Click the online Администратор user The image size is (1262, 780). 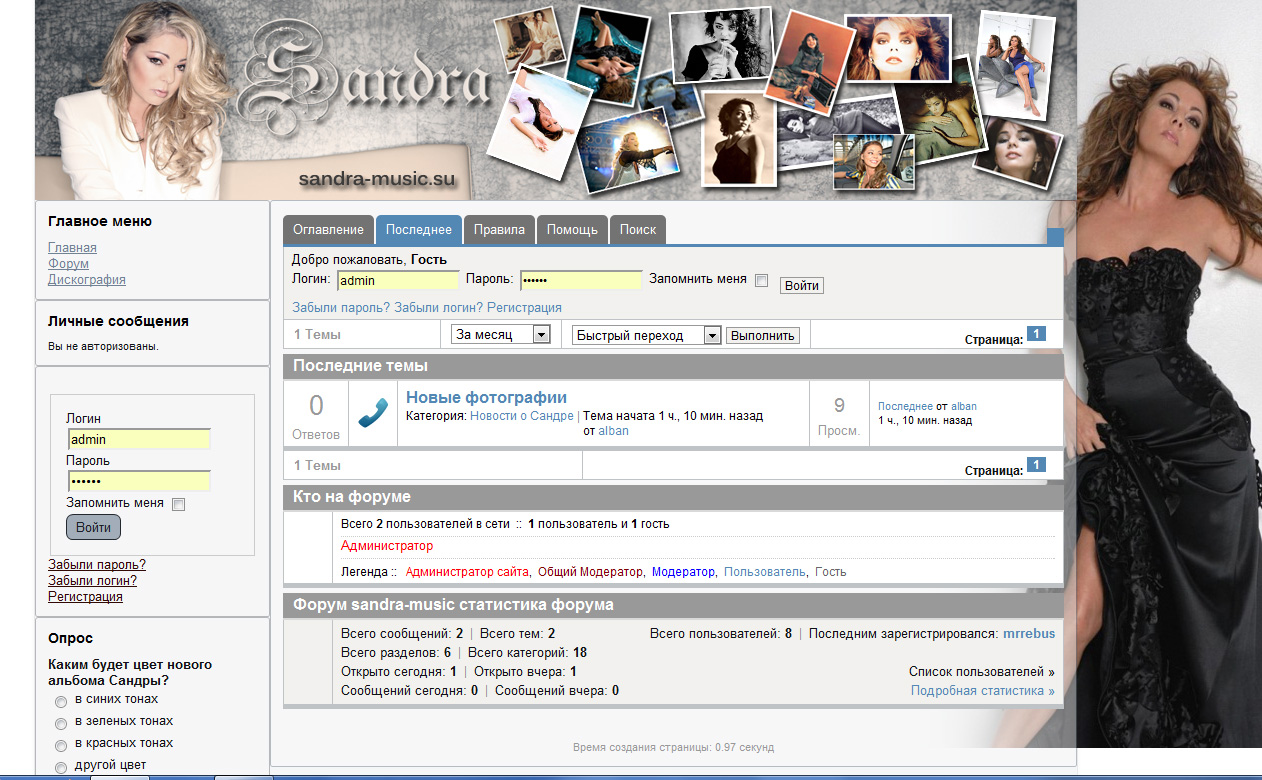387,546
